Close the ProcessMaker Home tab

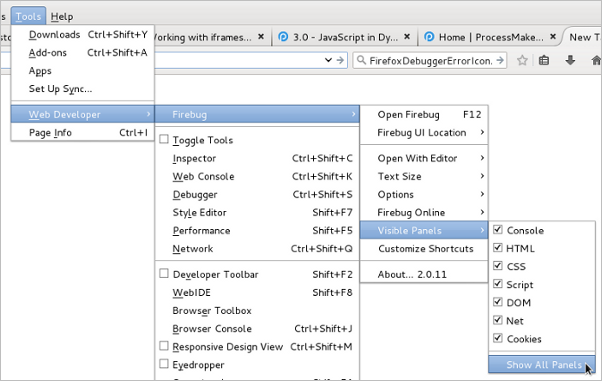click(x=553, y=36)
